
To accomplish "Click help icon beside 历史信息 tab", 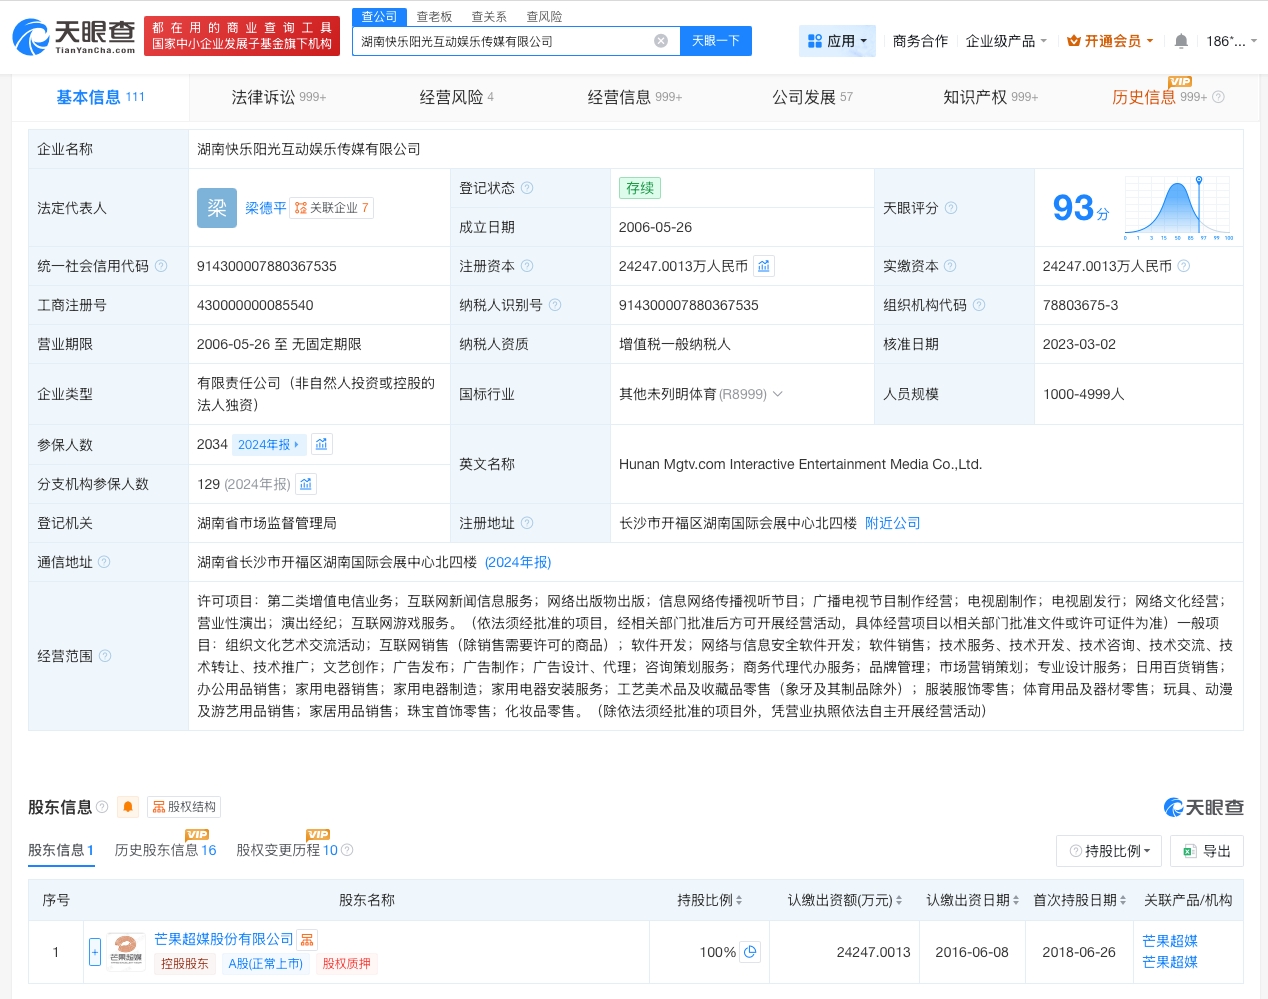I will point(1218,97).
